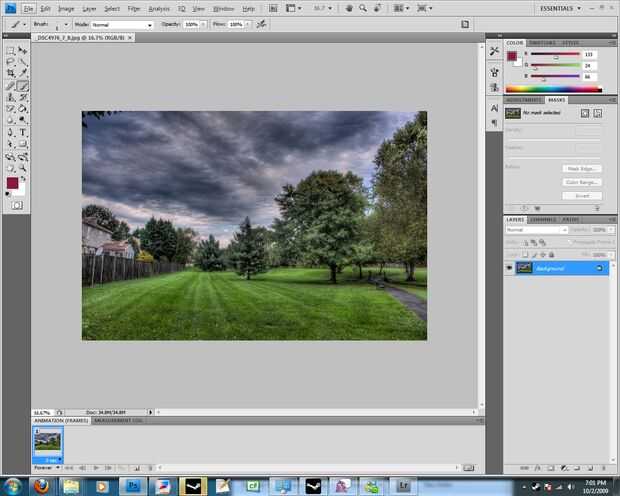Open the Flow slider arrow
This screenshot has height=496, width=620.
tap(248, 25)
